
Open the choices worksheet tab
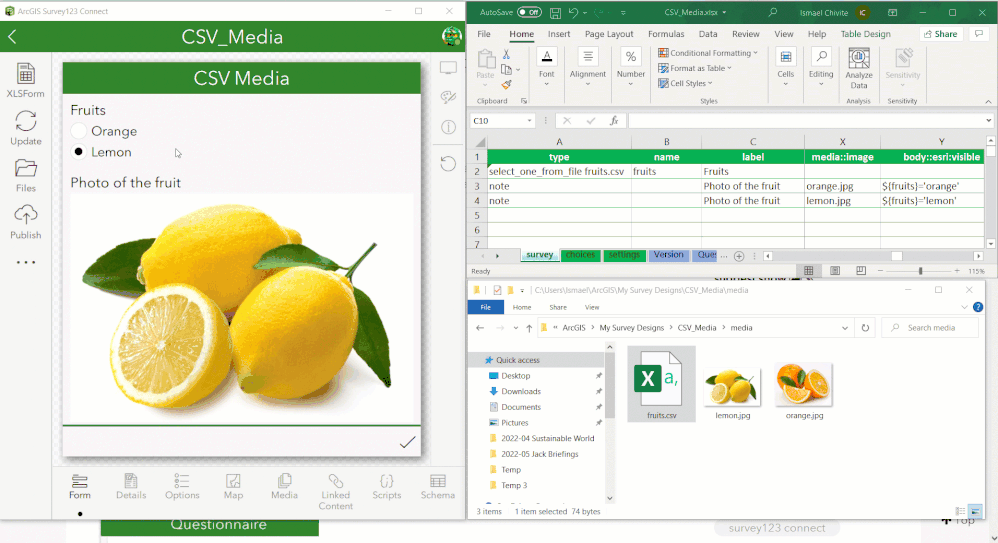pos(580,255)
